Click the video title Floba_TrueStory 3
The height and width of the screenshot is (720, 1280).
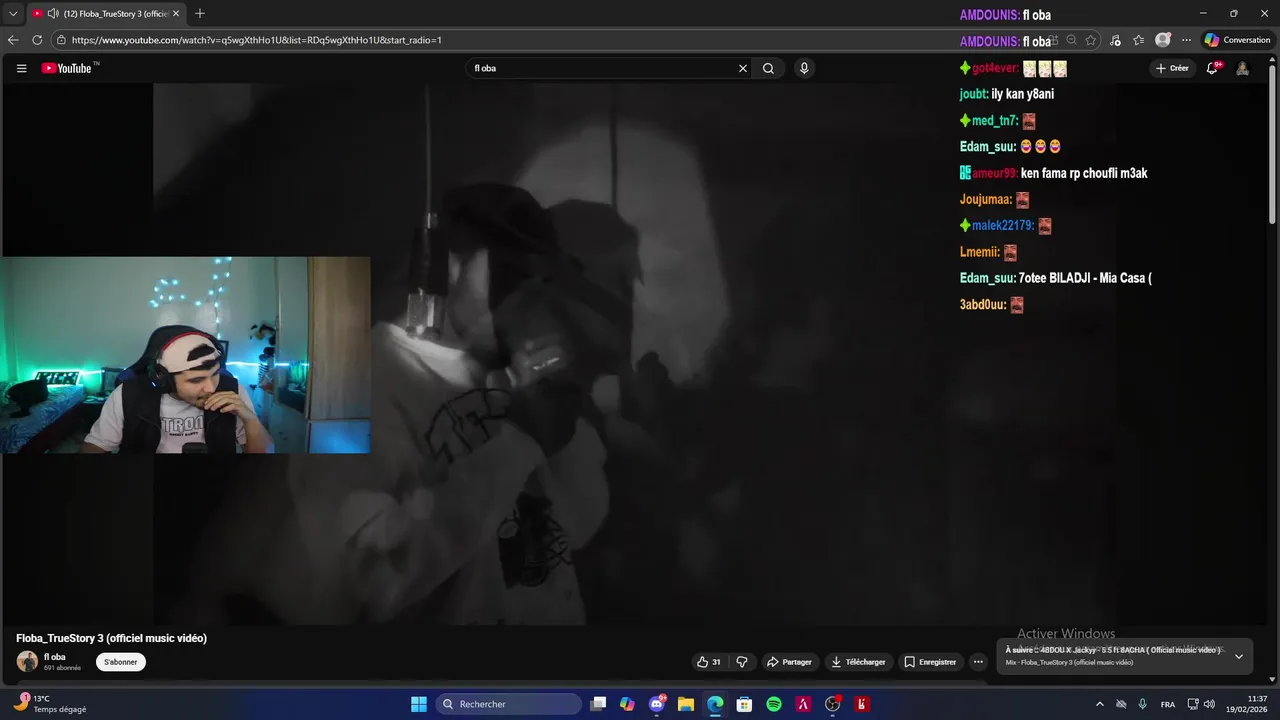(x=111, y=638)
